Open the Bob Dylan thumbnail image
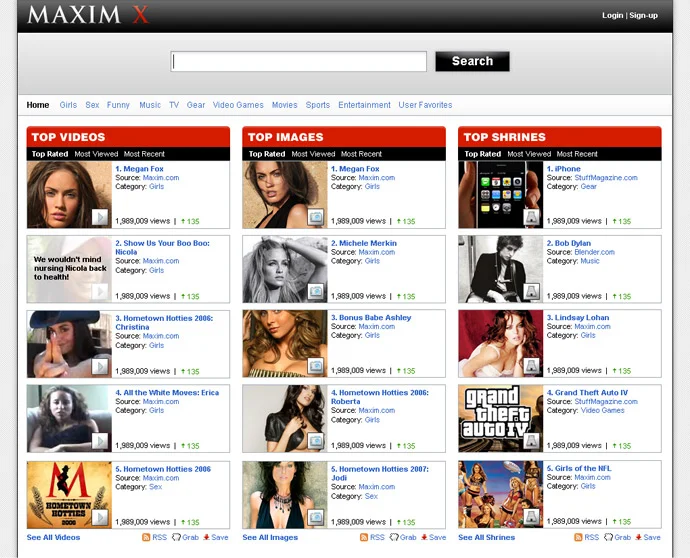690x558 pixels. click(x=501, y=269)
